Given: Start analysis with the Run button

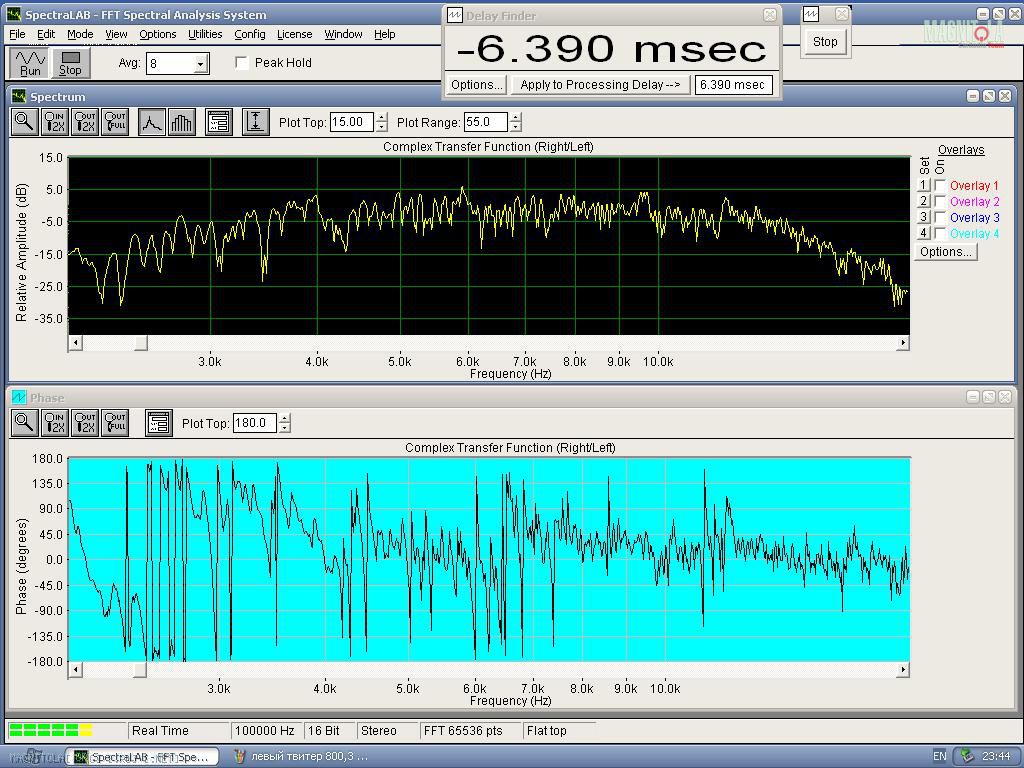Looking at the screenshot, I should [29, 63].
